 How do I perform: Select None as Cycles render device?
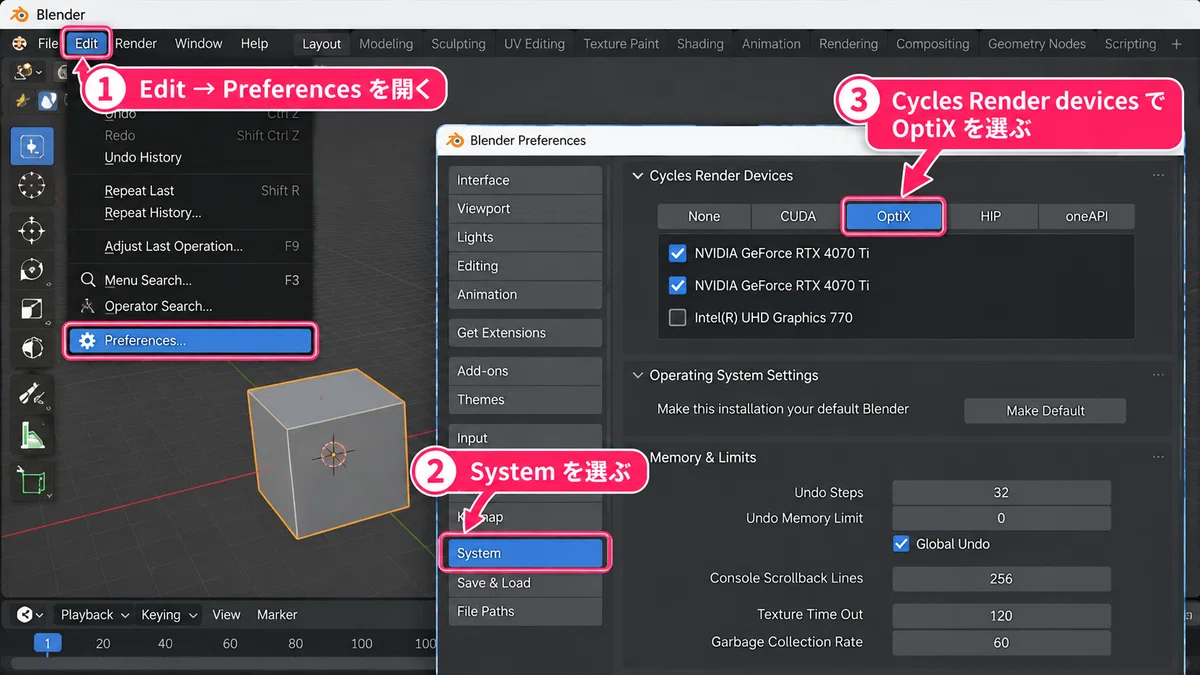[x=704, y=216]
